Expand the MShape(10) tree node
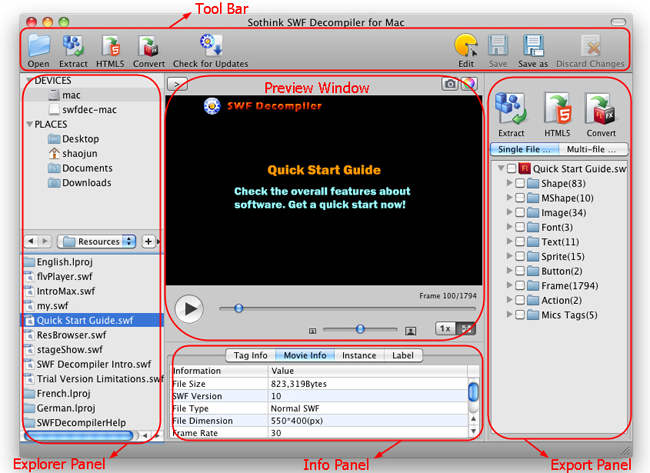Viewport: 650px width, 473px height. [x=509, y=197]
